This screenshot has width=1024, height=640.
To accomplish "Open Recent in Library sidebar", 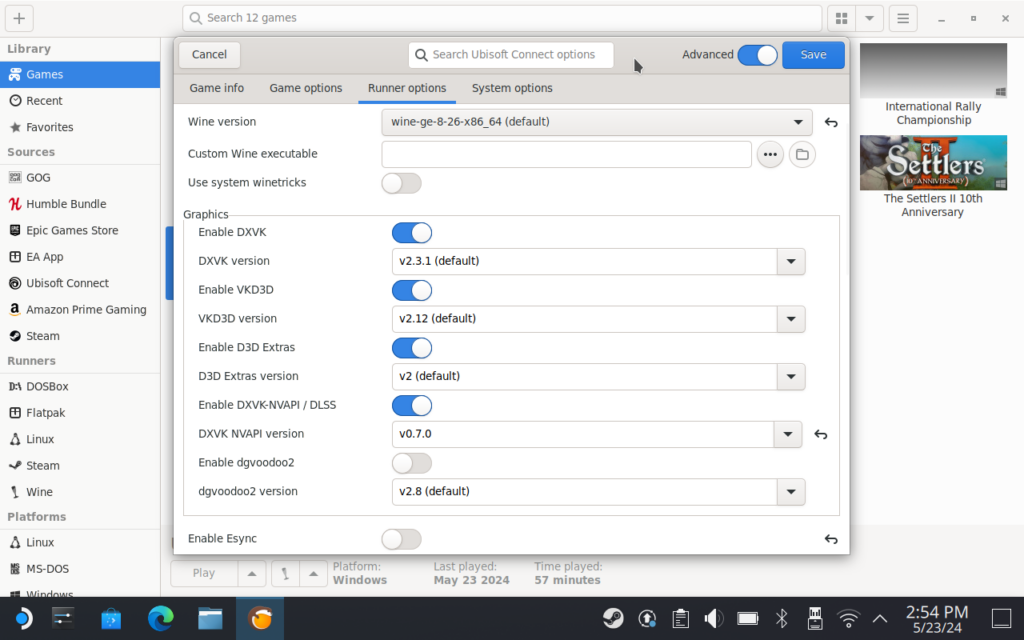I will [x=80, y=101].
